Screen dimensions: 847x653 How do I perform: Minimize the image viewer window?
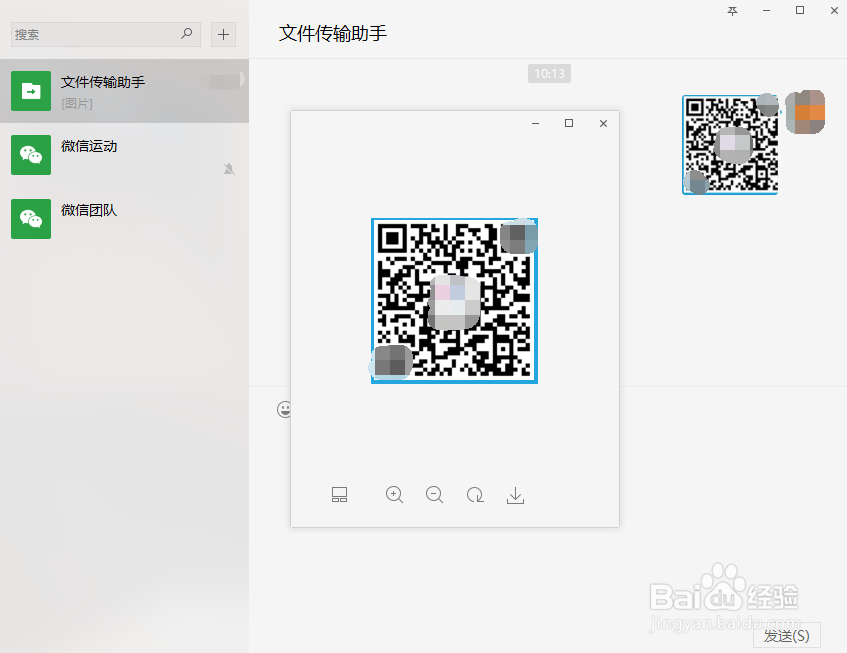point(535,123)
